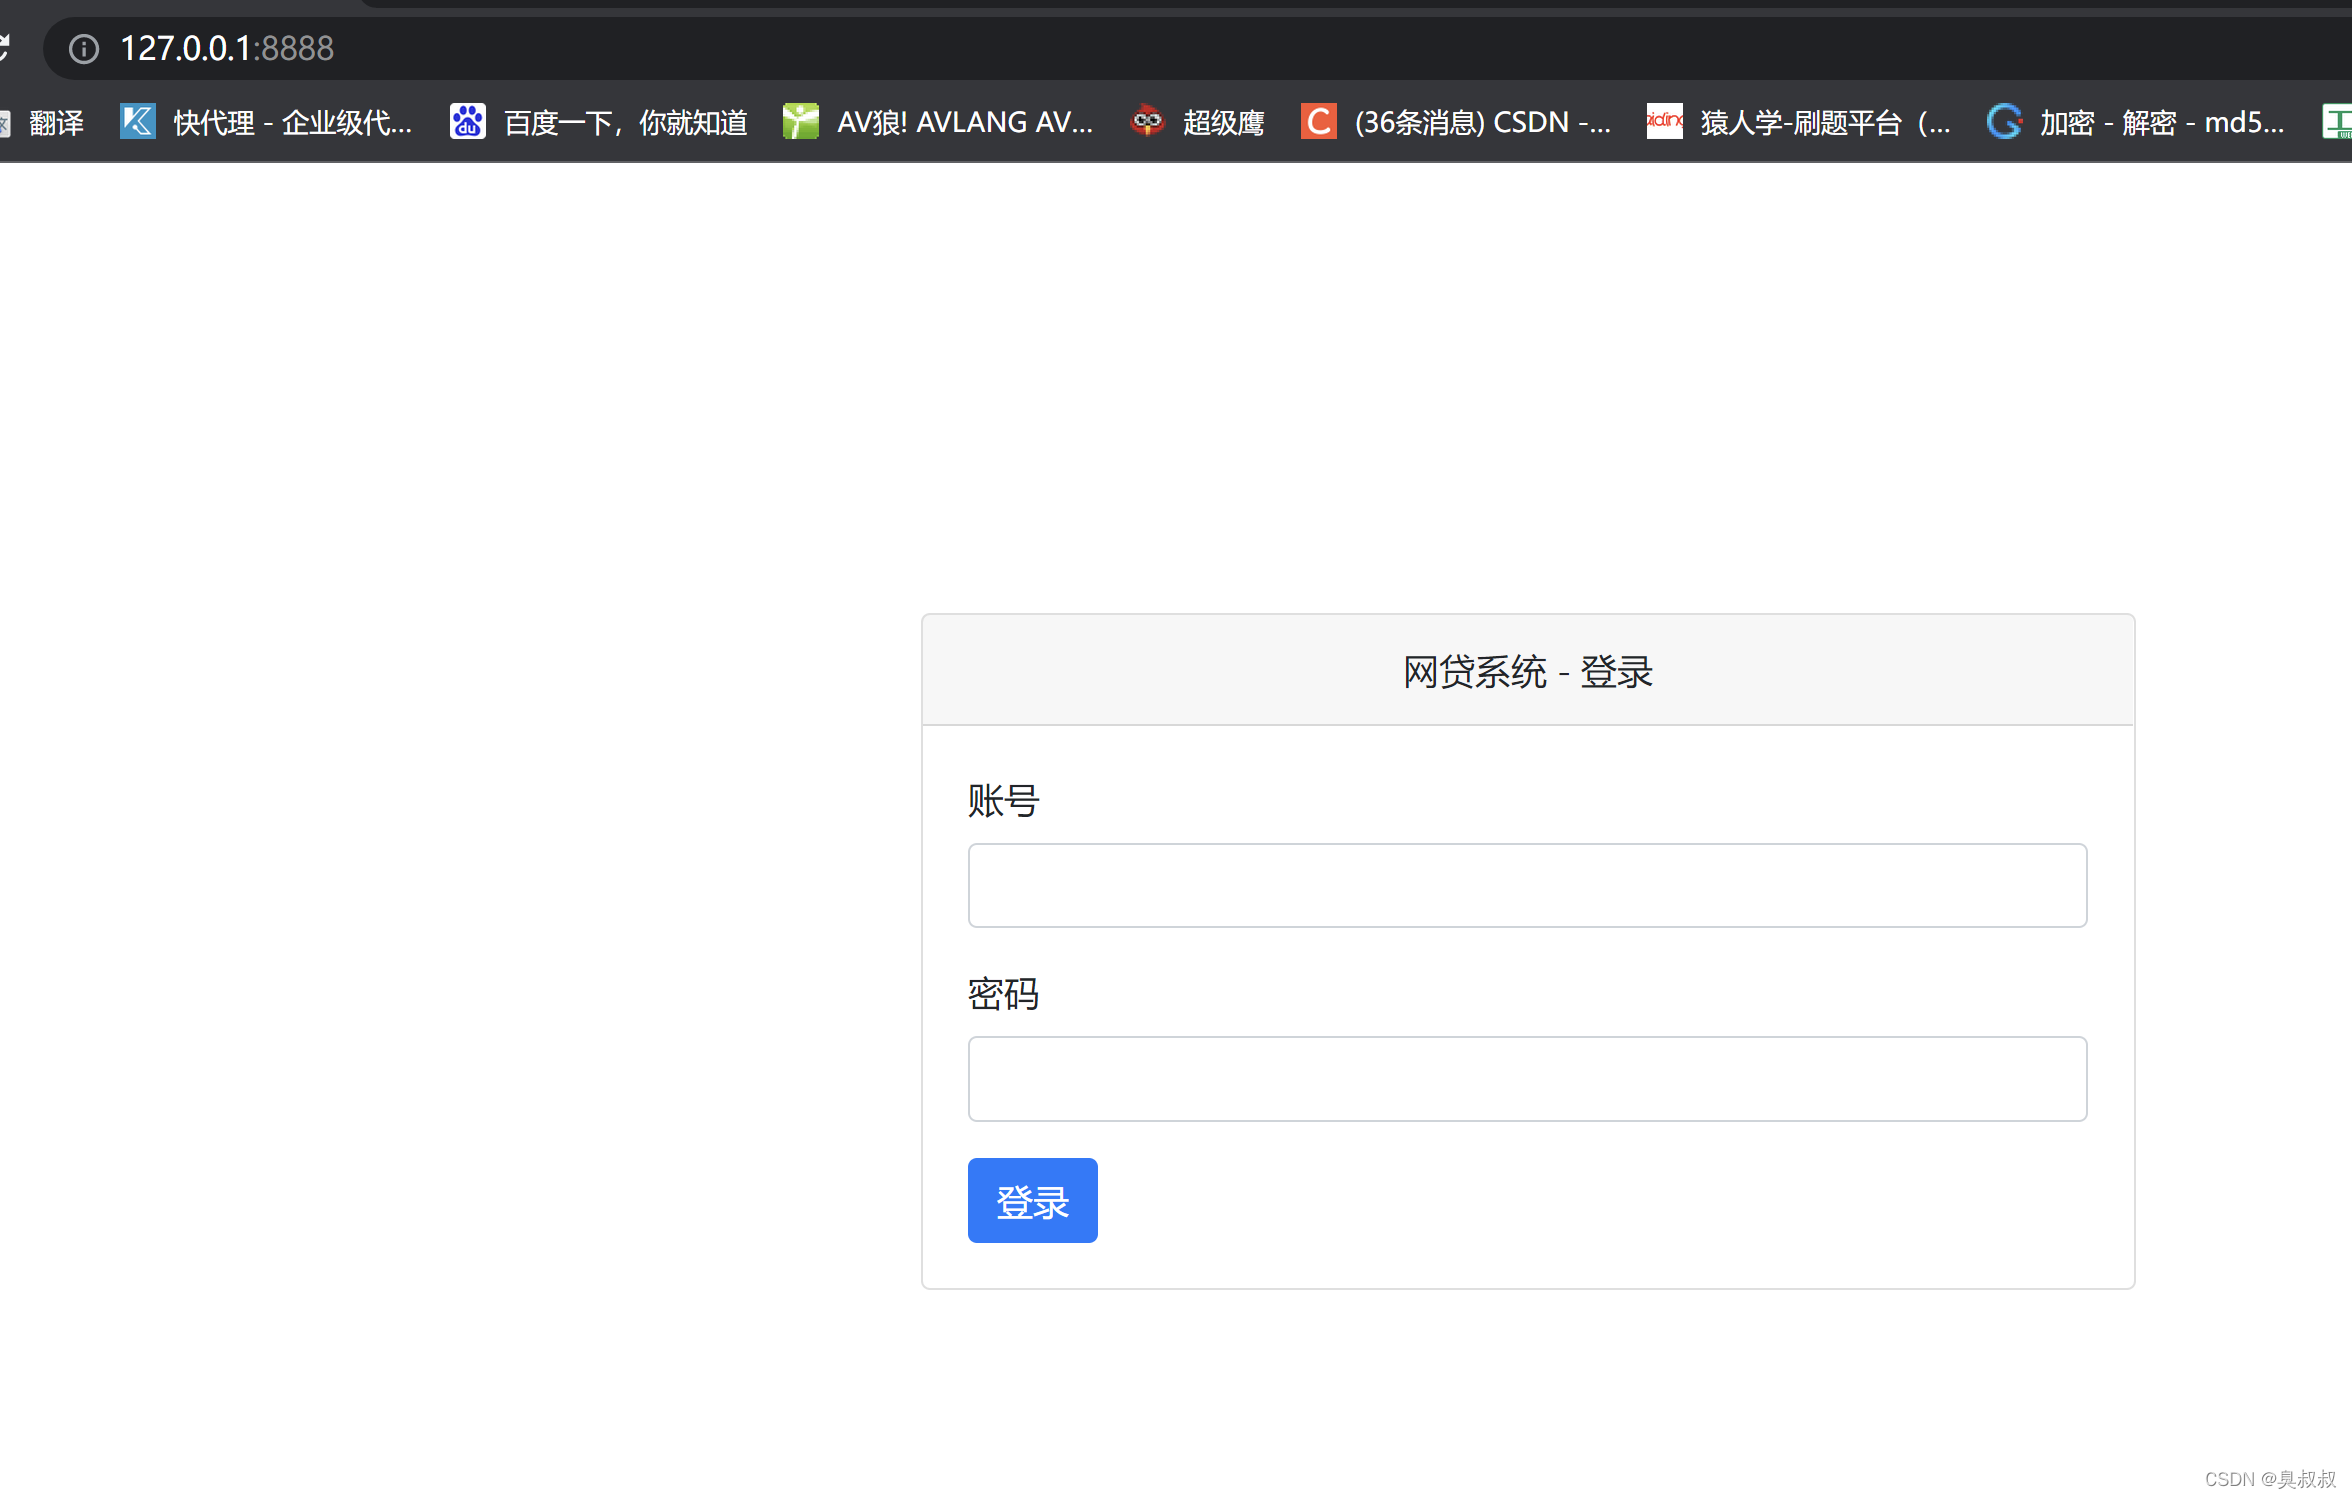Screen dimensions: 2352x1499
Task: Click the 加密-解密 md5 bookmark icon
Action: (2003, 122)
